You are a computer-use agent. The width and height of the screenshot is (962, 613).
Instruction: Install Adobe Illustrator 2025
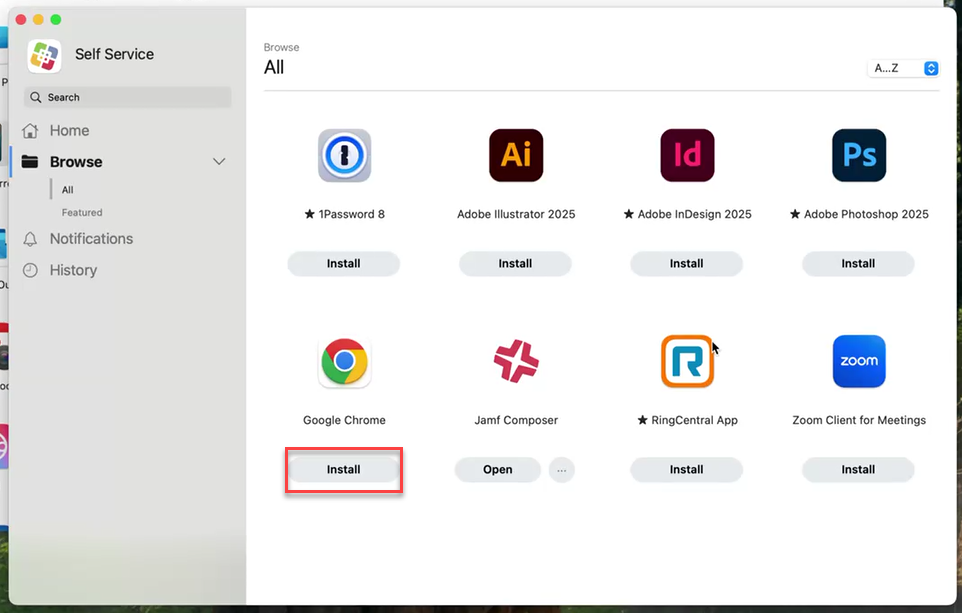(515, 264)
